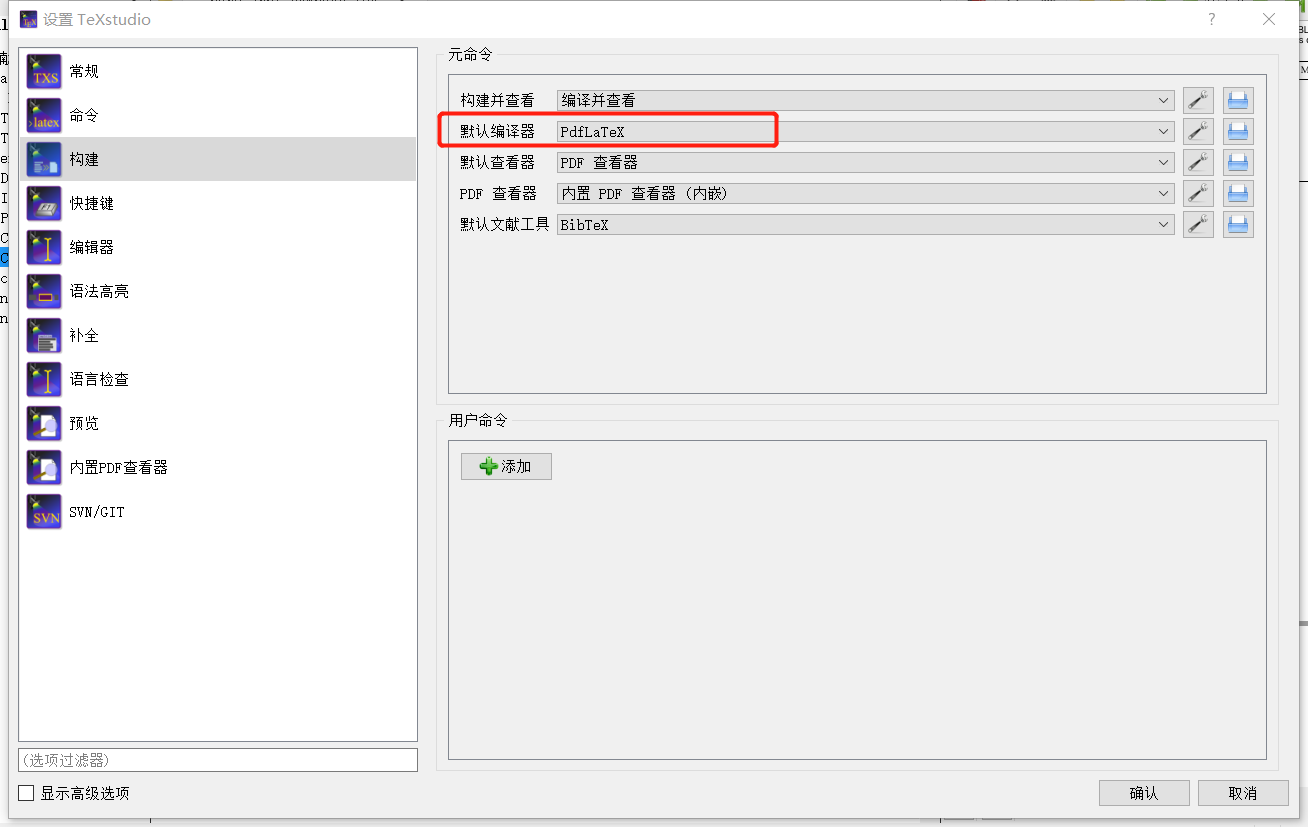Select the 命令 settings icon
The width and height of the screenshot is (1308, 827).
click(x=84, y=114)
